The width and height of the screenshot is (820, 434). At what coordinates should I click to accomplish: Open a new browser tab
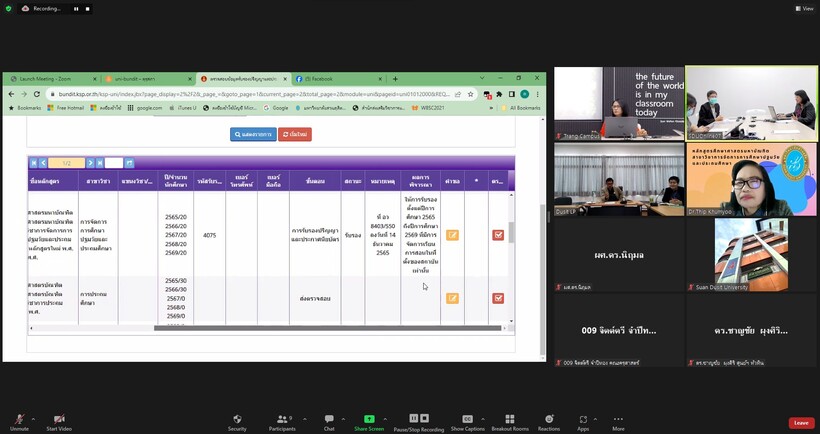pos(395,79)
